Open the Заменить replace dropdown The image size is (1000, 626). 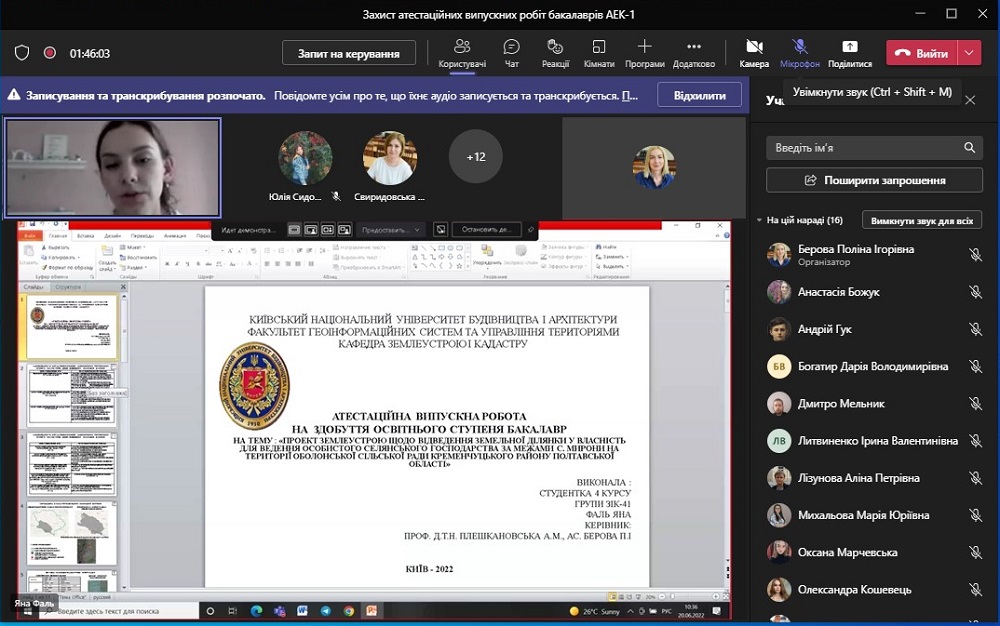coord(612,256)
